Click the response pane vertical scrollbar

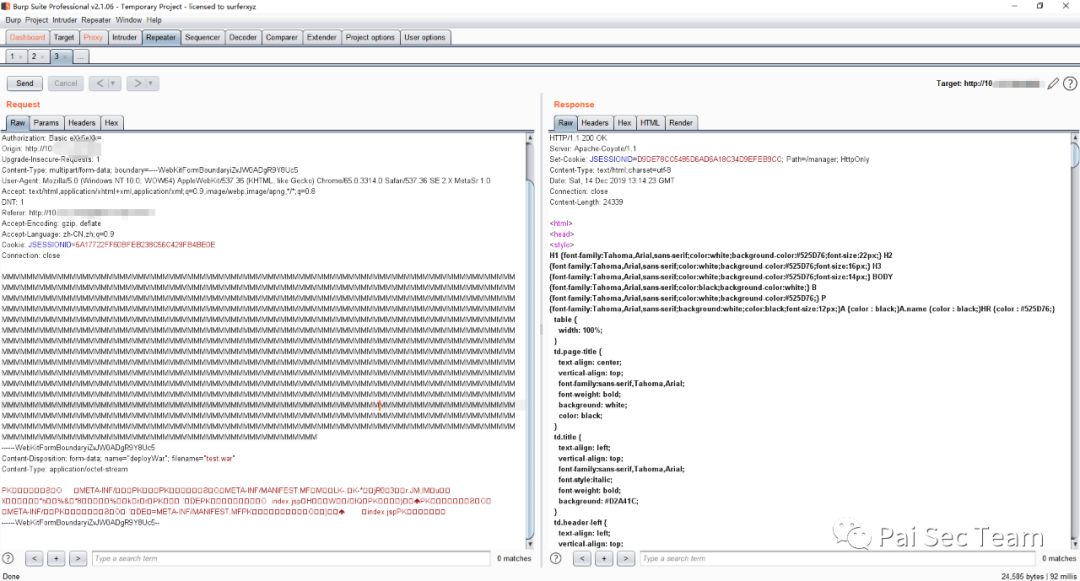(x=1075, y=341)
